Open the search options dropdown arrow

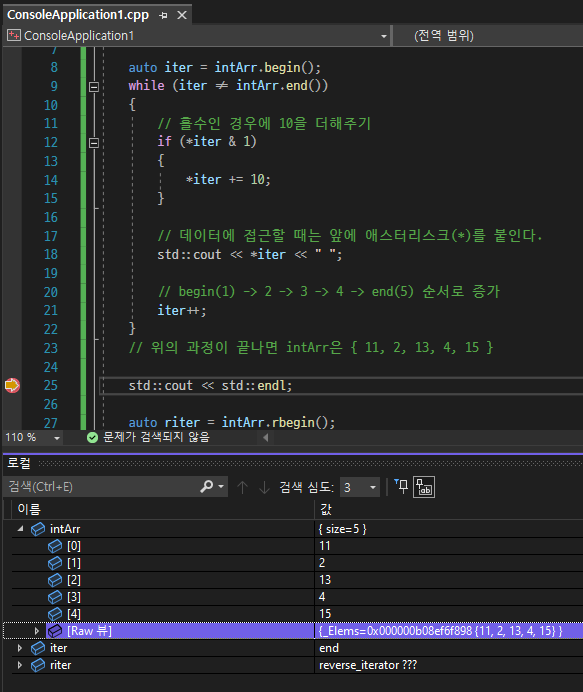pos(221,486)
